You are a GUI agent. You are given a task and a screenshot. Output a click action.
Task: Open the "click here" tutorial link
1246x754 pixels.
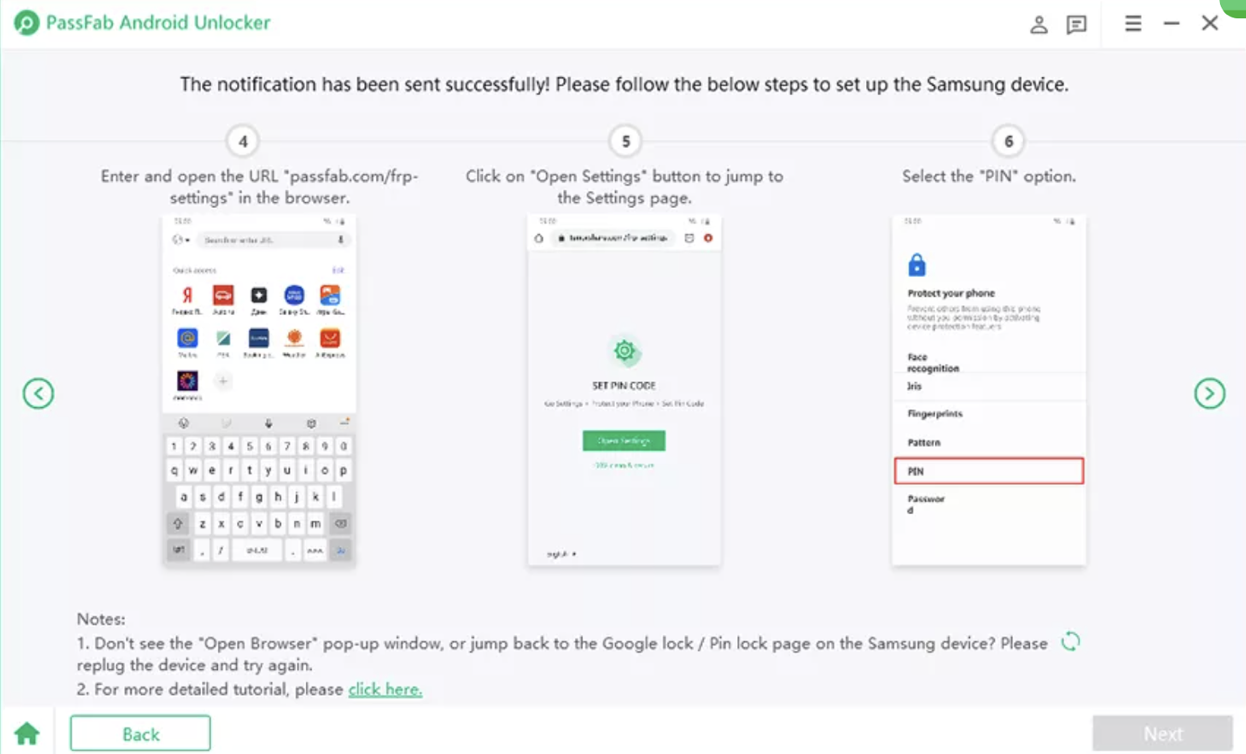(x=385, y=689)
